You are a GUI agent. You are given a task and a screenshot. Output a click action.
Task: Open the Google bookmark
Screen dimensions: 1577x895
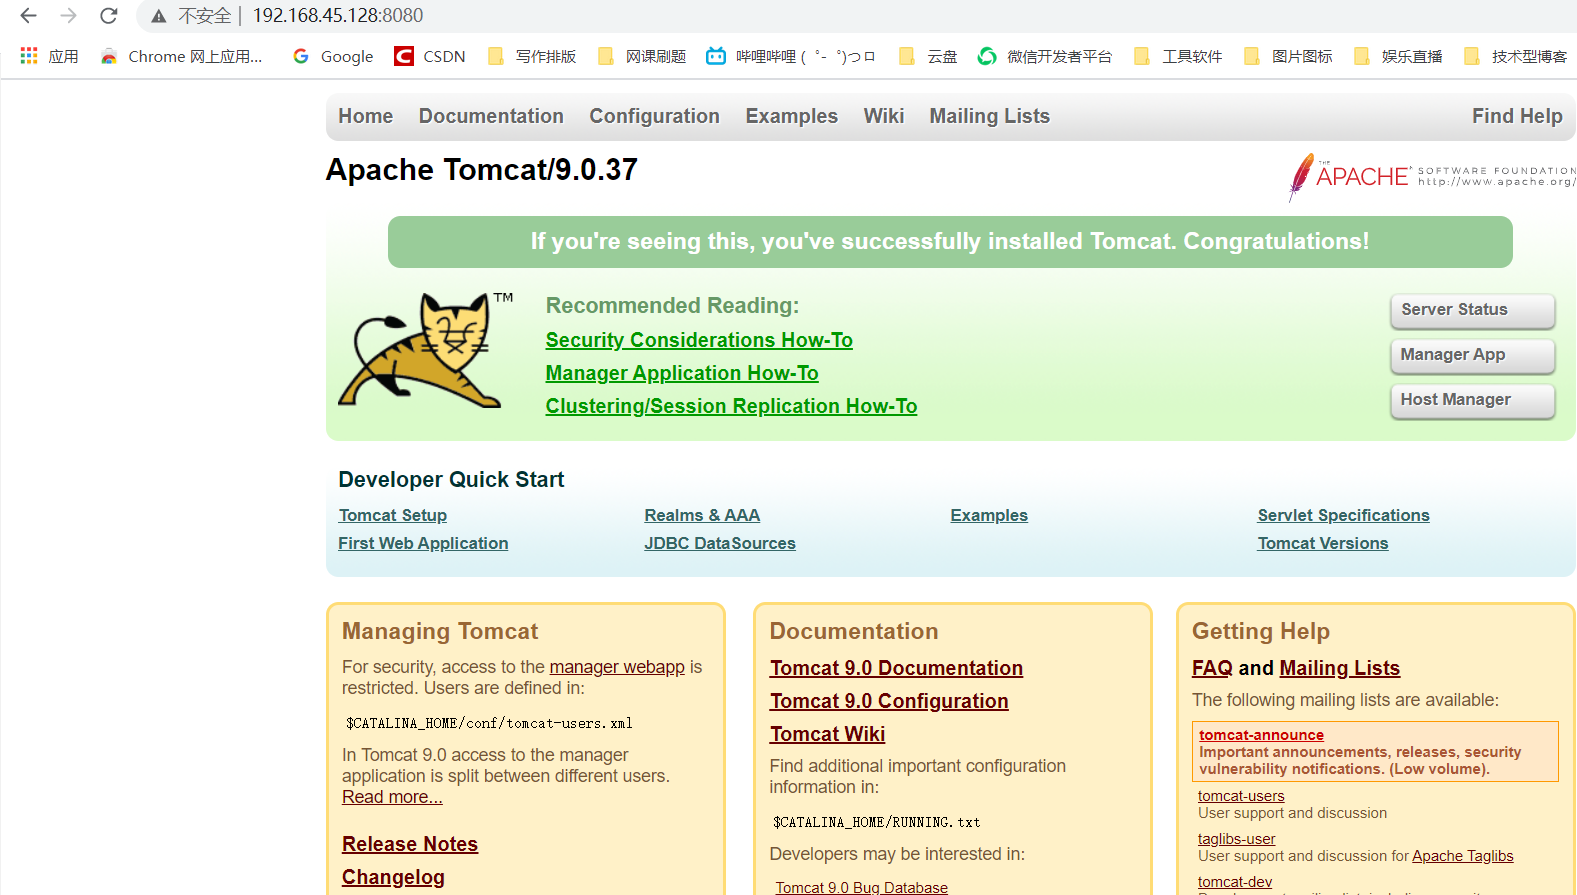(333, 57)
